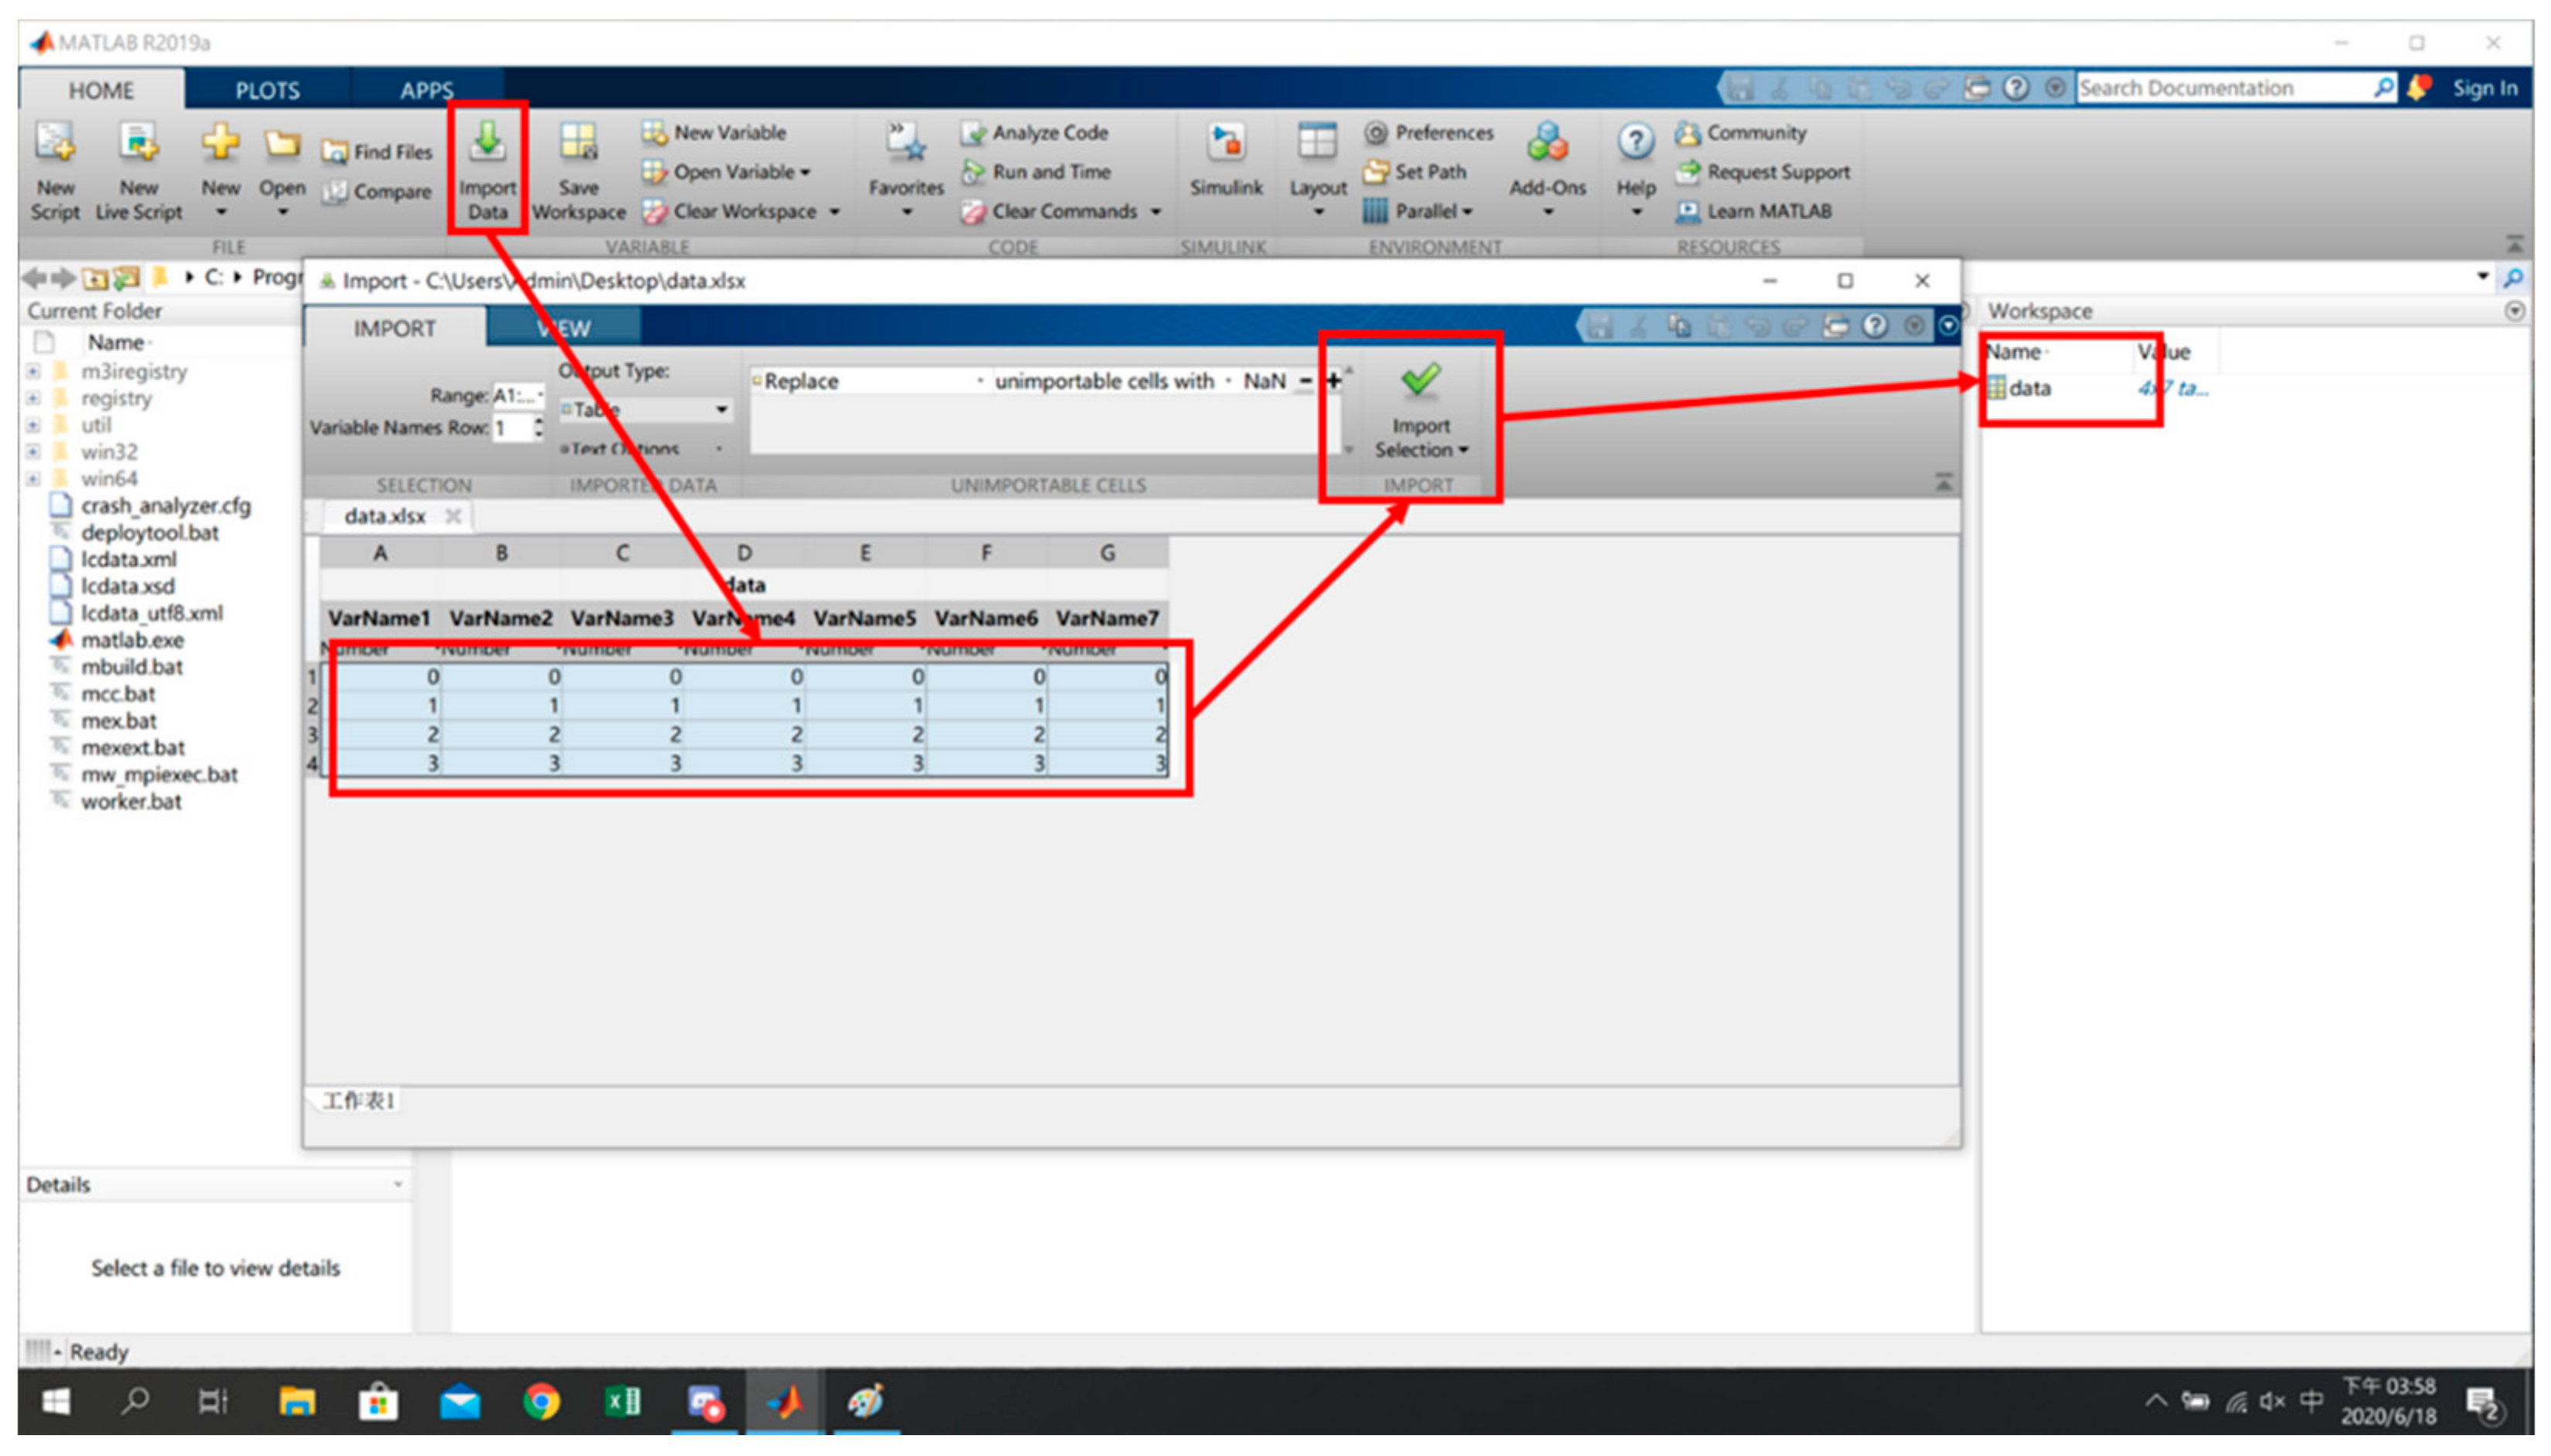Expand the Clear Workspace dropdown arrow
This screenshot has height=1456, width=2551.
coord(834,212)
